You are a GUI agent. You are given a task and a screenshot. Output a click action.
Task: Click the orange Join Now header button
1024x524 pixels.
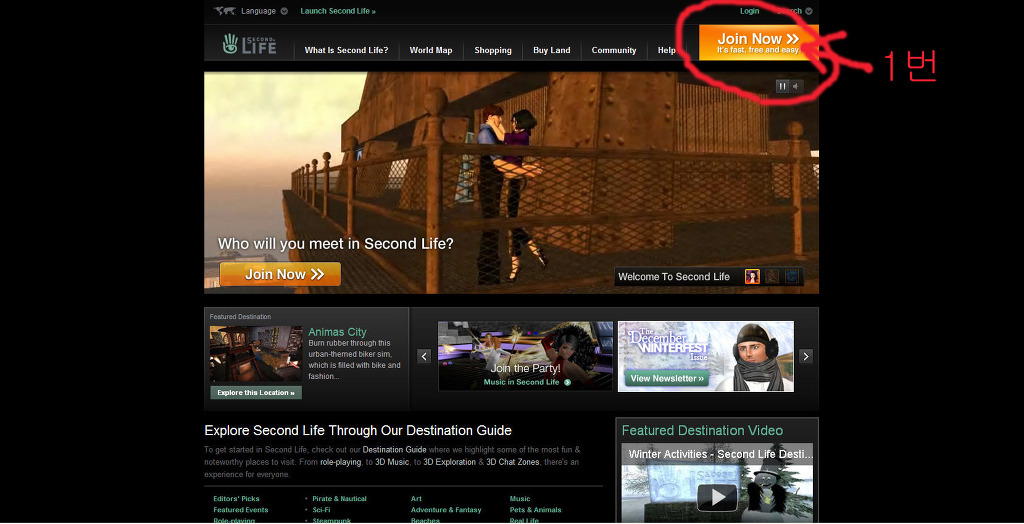tap(758, 42)
